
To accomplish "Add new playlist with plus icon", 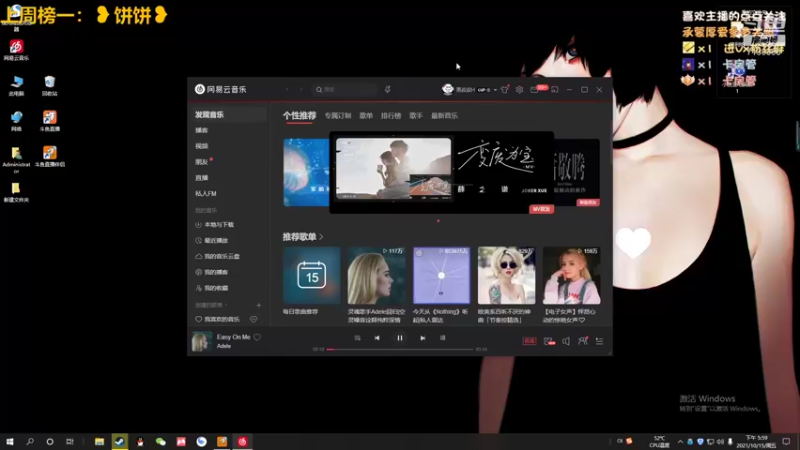I will 259,305.
